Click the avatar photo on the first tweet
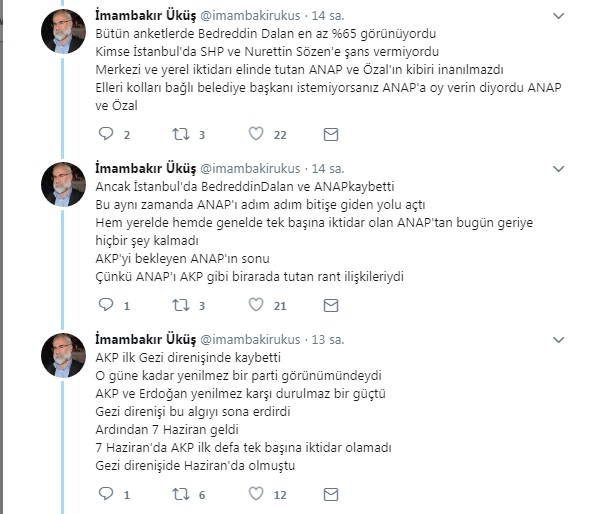The image size is (600, 514). (x=62, y=32)
